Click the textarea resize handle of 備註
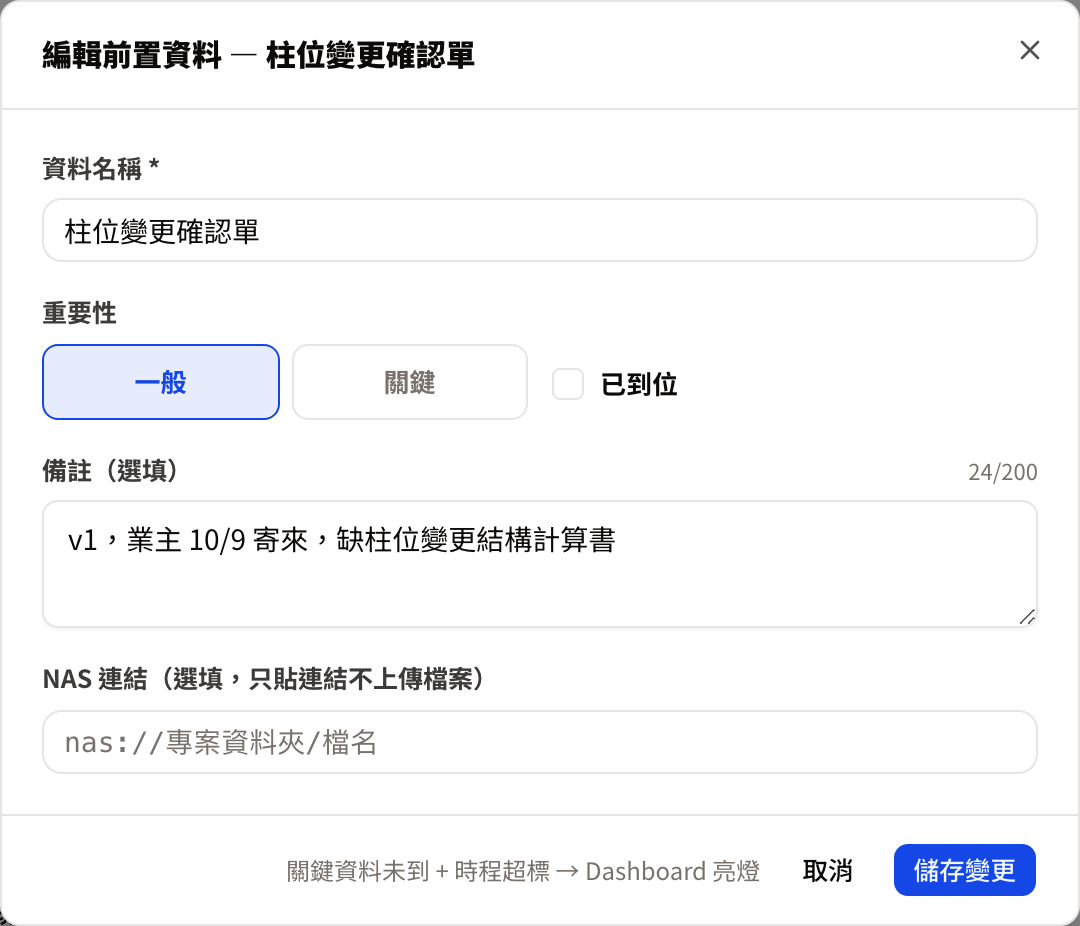 click(x=1027, y=617)
